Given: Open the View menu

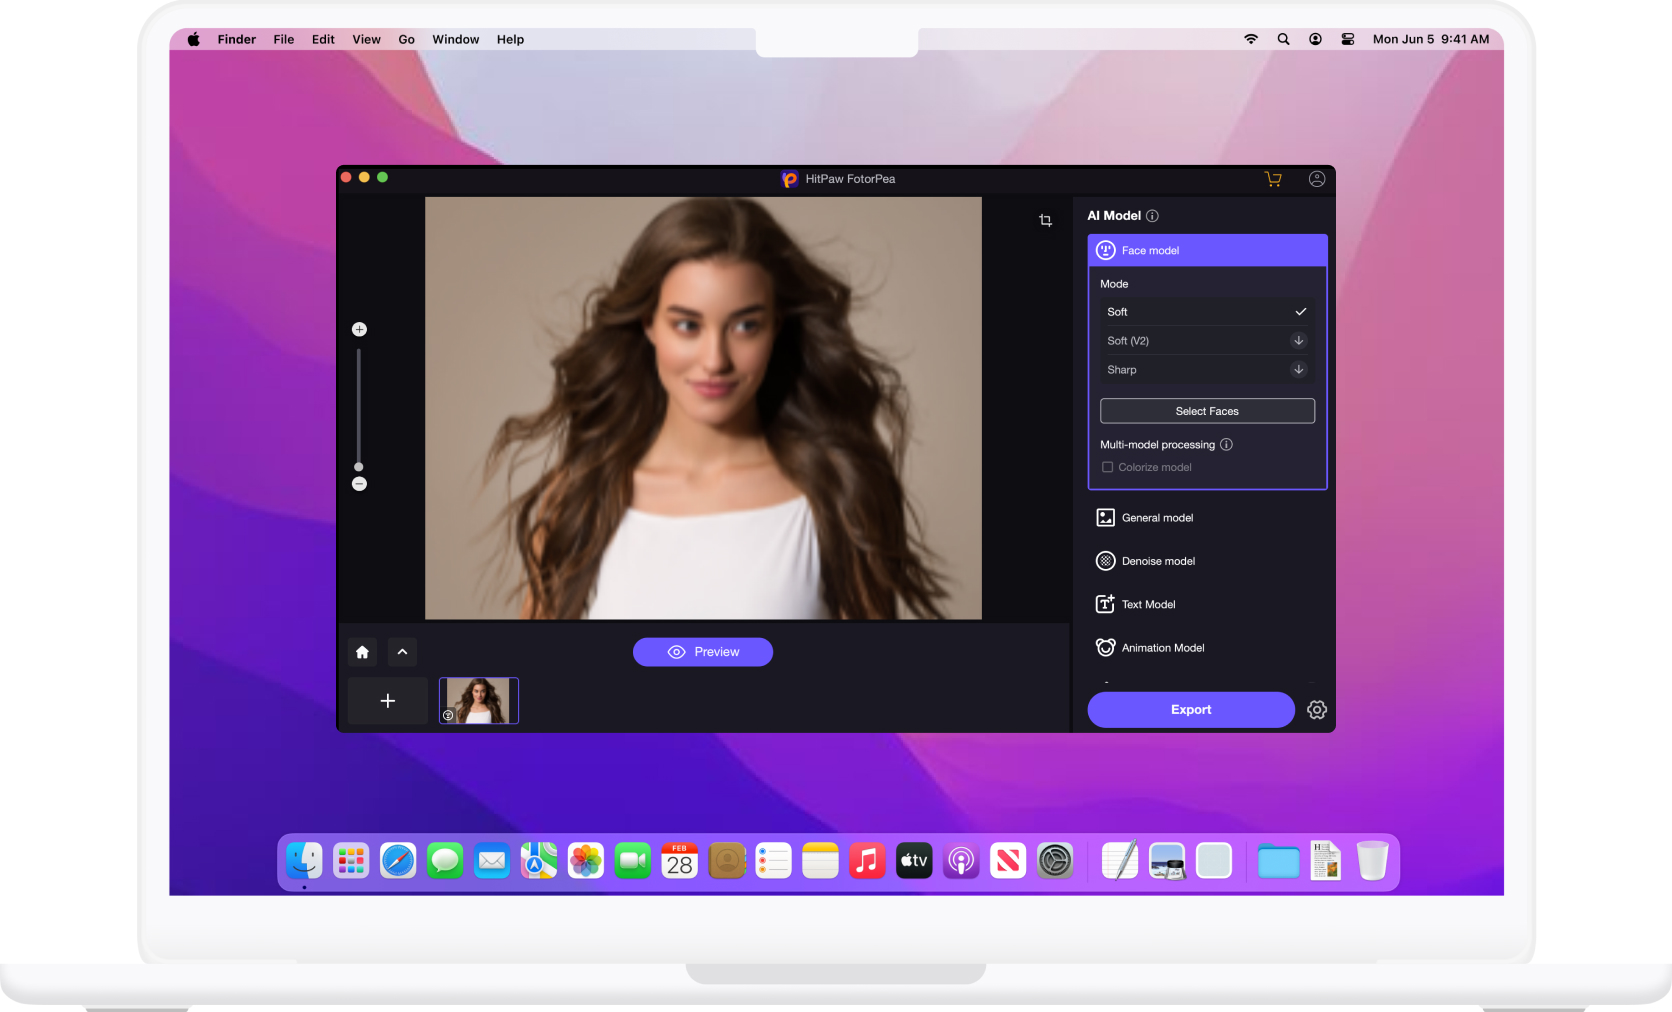Looking at the screenshot, I should [x=366, y=39].
